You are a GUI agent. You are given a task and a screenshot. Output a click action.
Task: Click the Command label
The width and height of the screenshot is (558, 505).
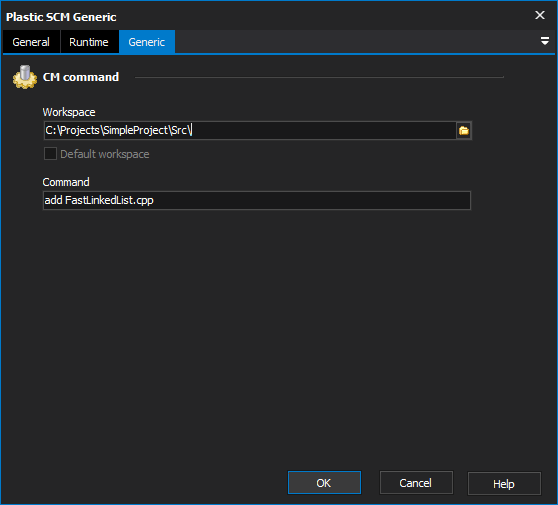[66, 182]
